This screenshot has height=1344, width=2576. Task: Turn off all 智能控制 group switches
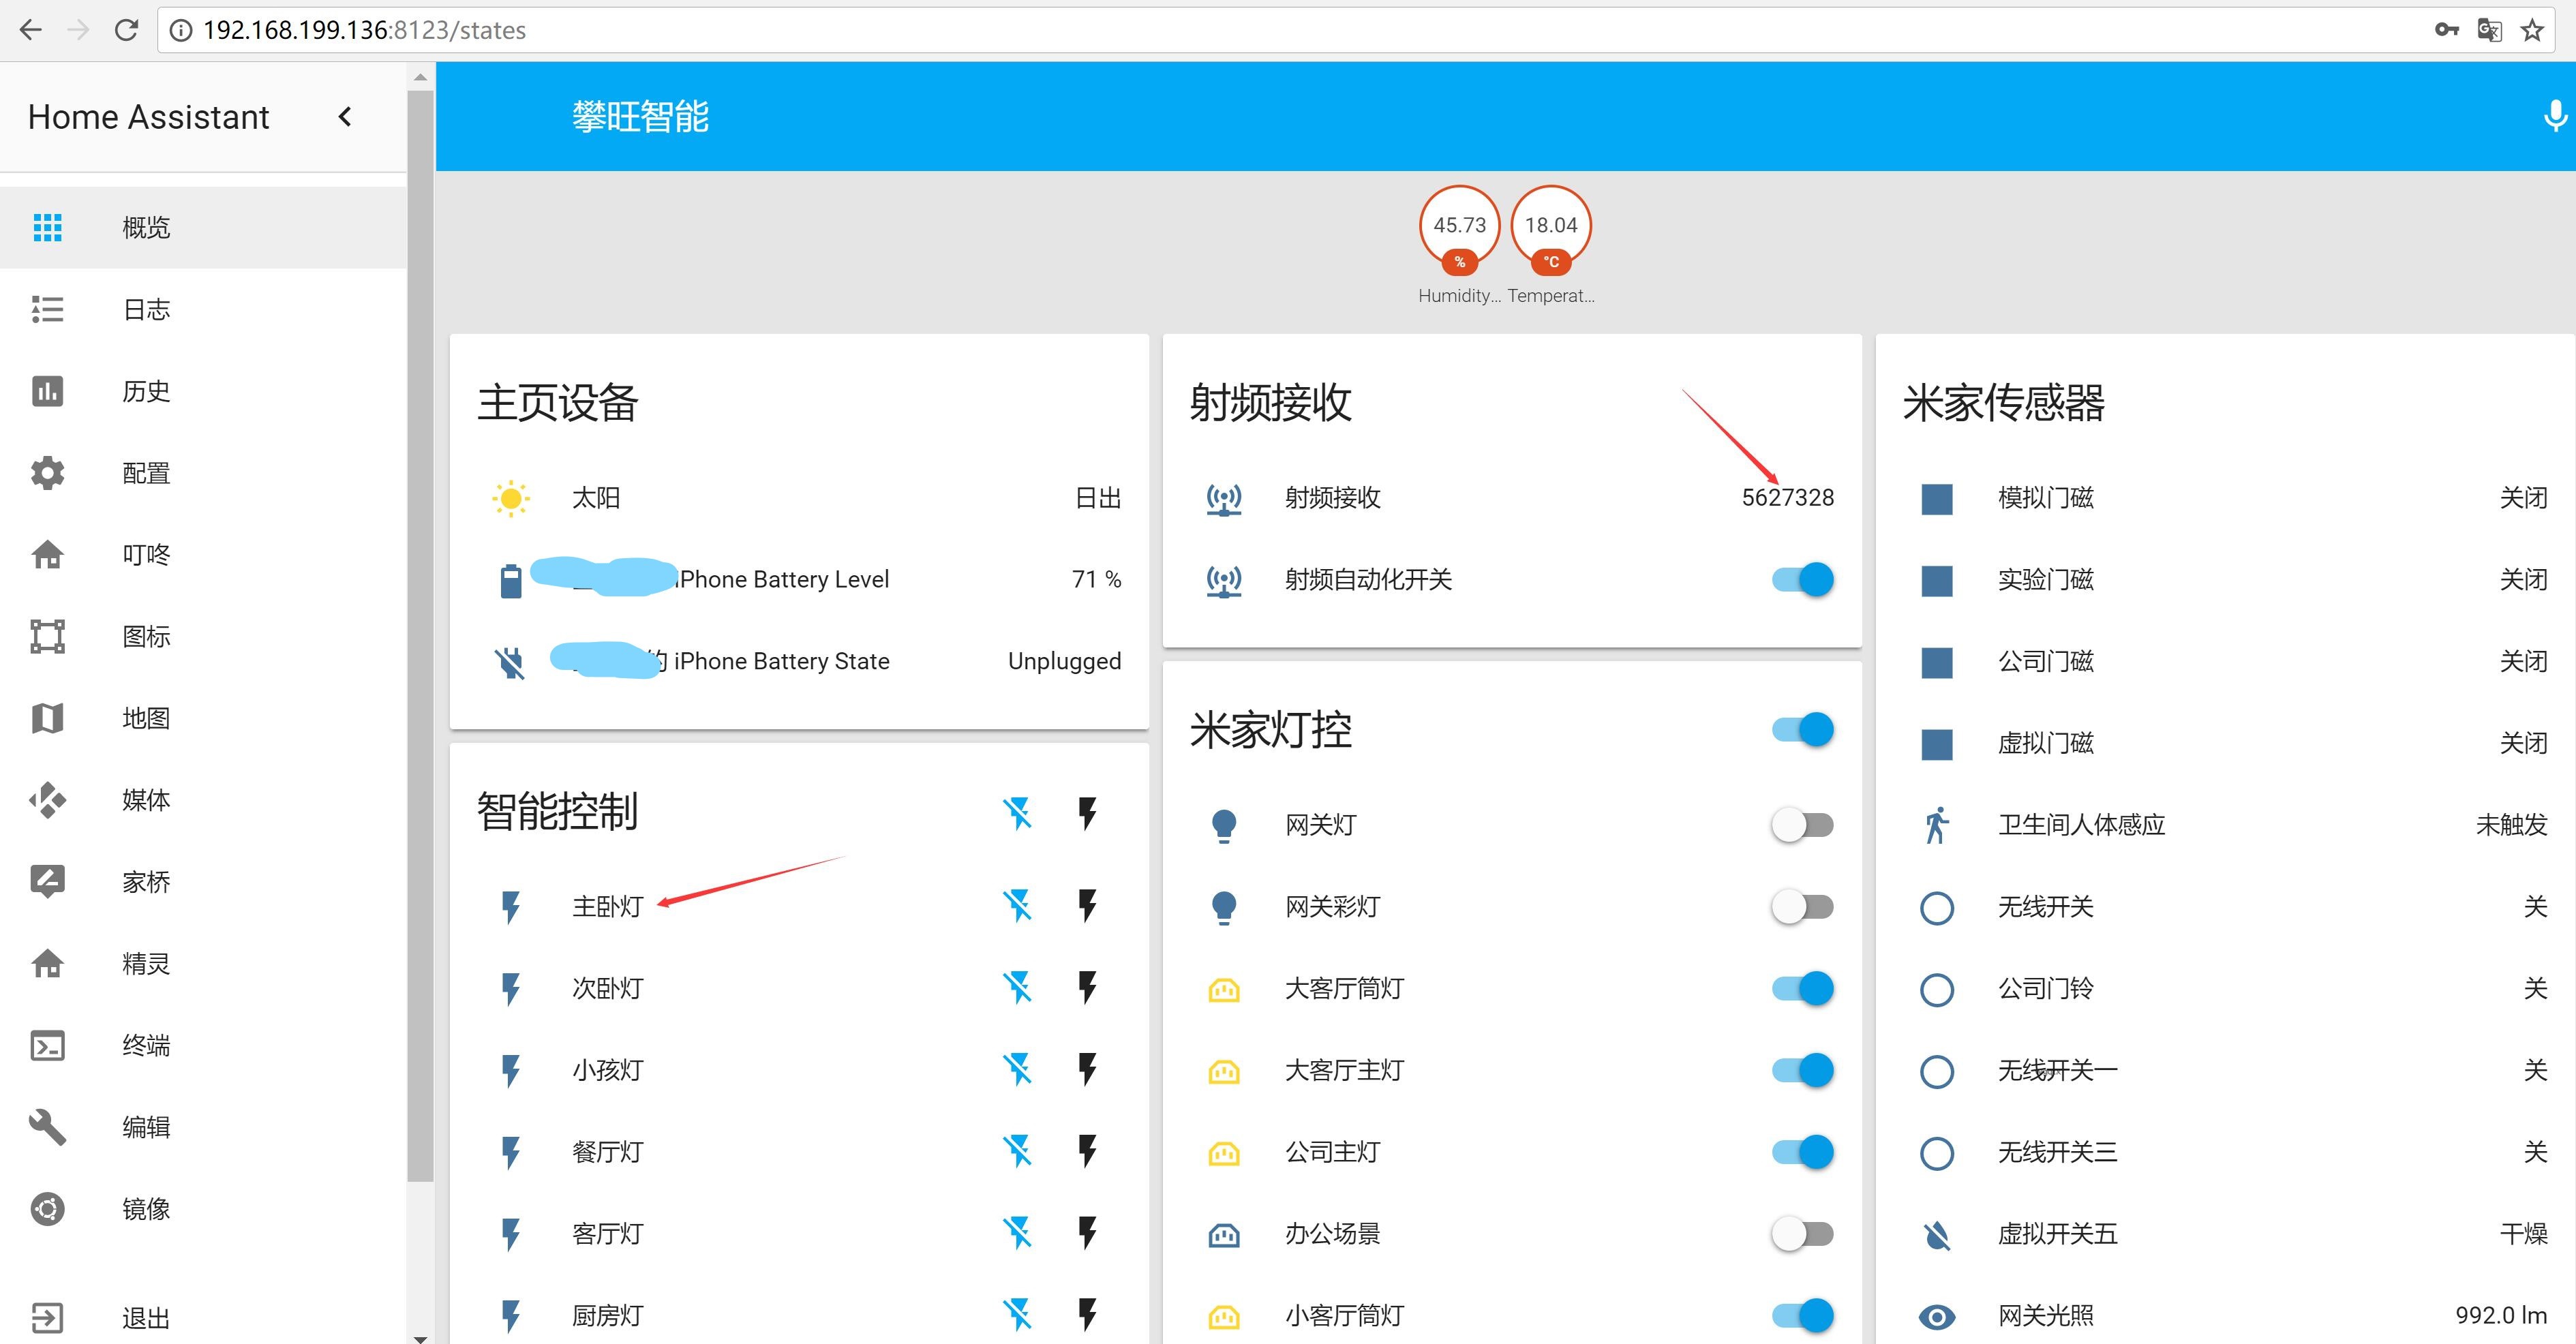click(x=1017, y=813)
